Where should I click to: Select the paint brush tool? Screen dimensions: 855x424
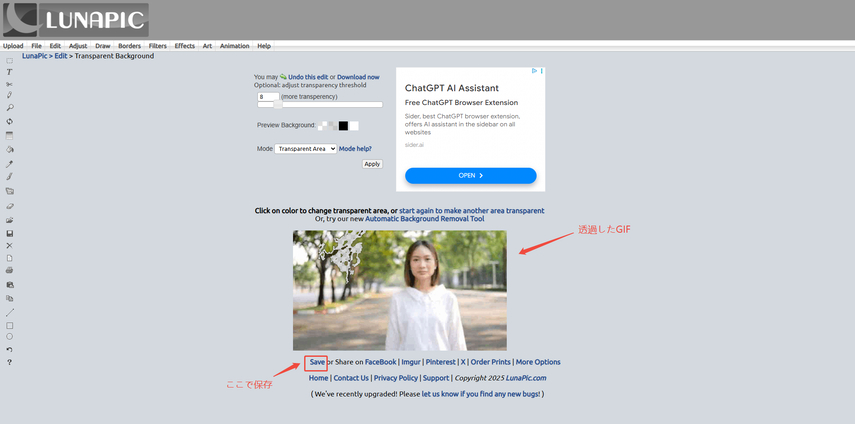coord(9,177)
